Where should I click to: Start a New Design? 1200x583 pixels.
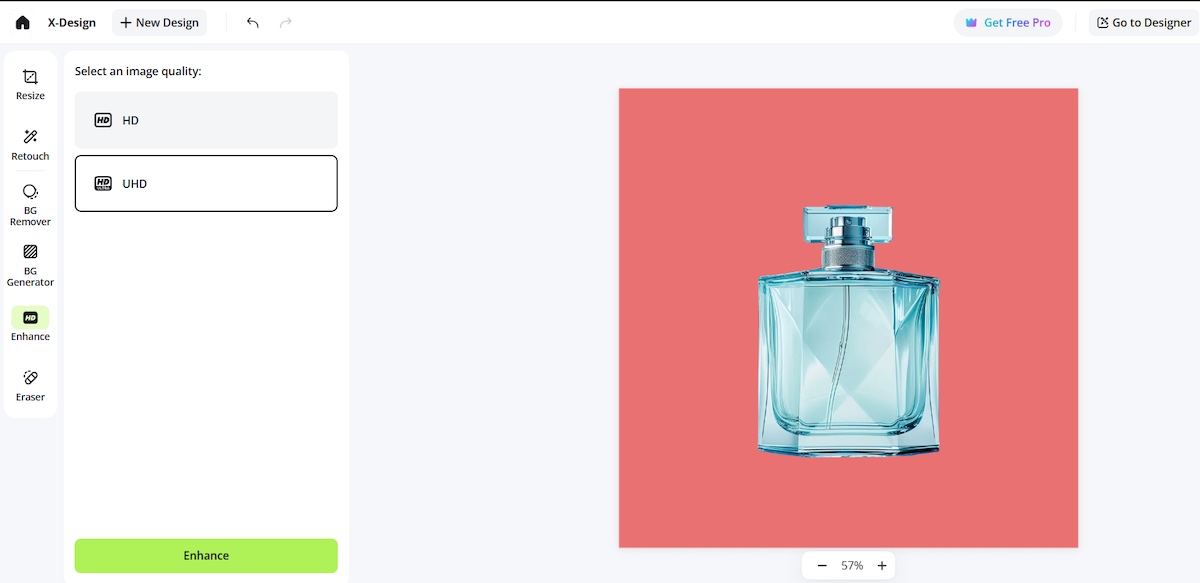coord(159,22)
